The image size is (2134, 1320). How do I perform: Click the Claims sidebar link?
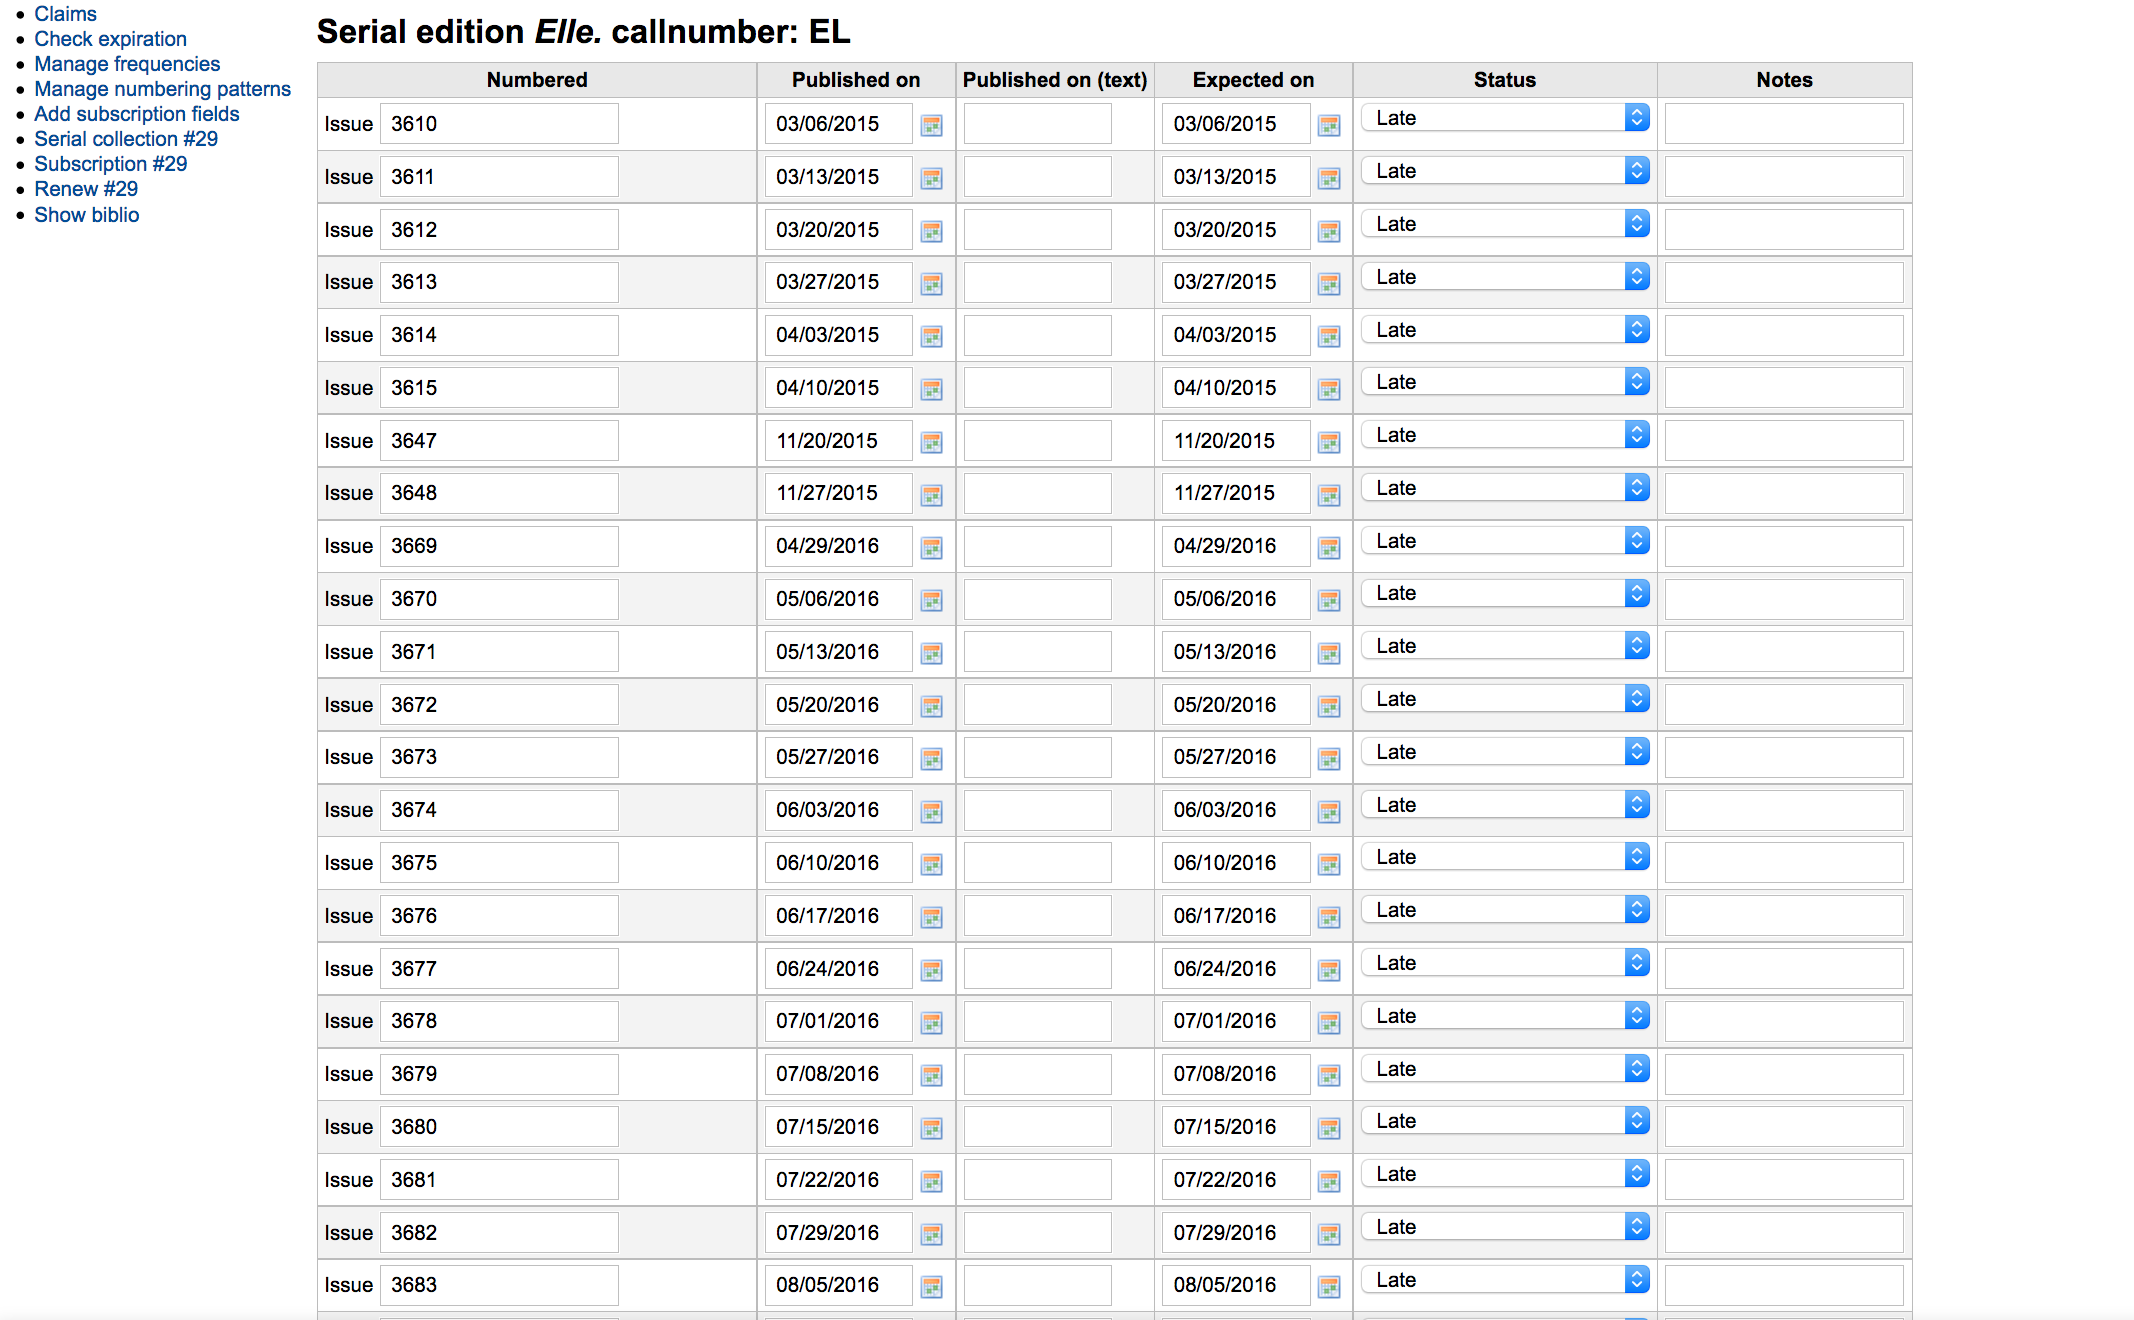coord(65,14)
